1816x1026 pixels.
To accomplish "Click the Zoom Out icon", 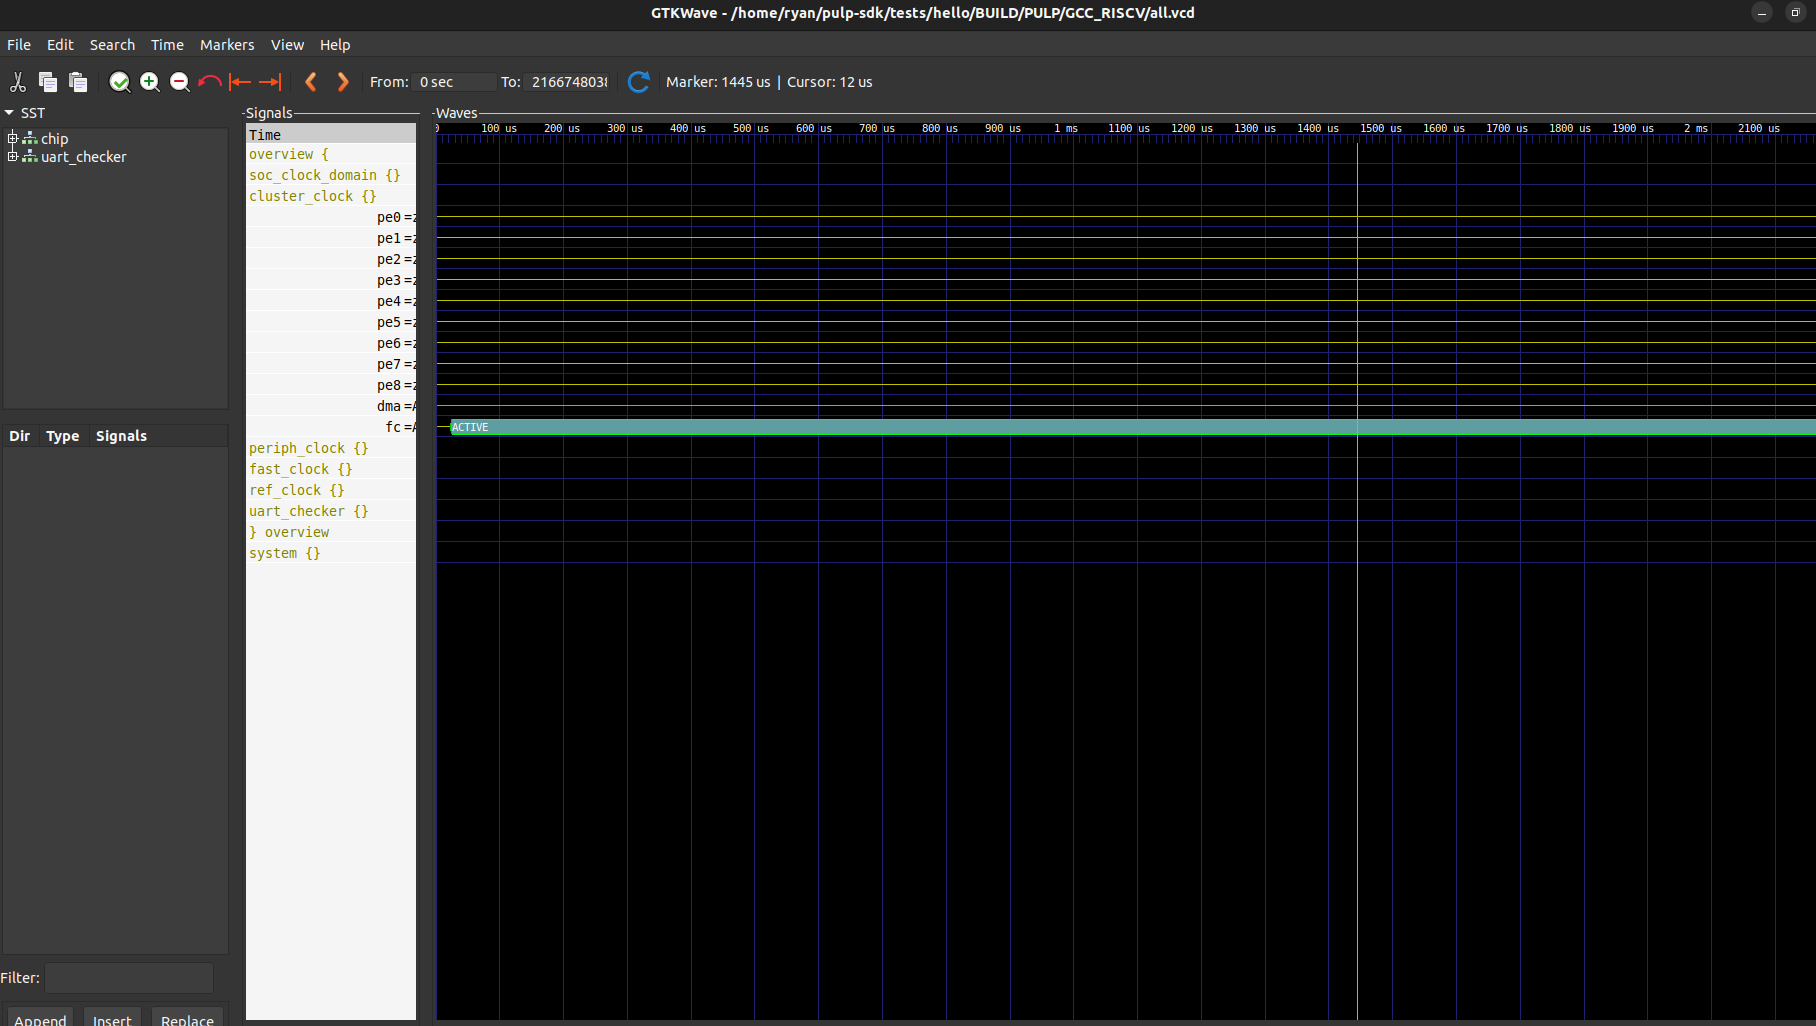I will [x=180, y=82].
